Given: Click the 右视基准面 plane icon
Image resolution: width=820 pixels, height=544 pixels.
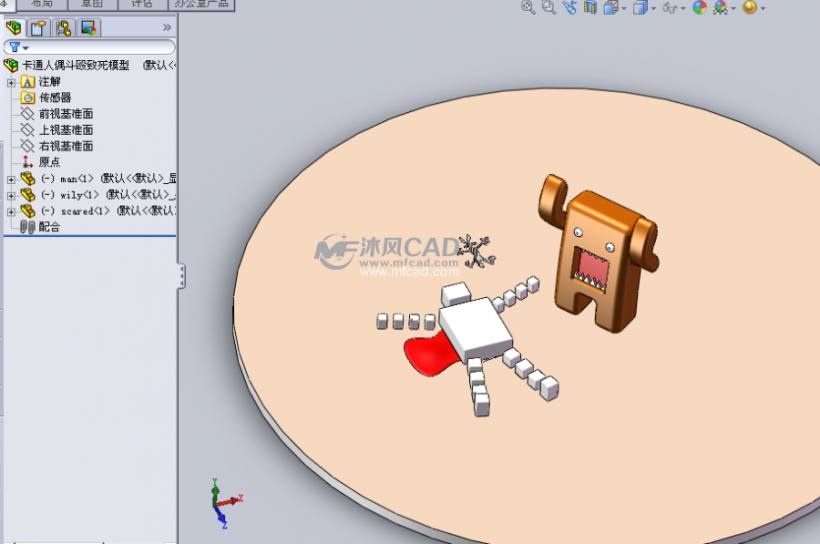Looking at the screenshot, I should click(x=27, y=146).
